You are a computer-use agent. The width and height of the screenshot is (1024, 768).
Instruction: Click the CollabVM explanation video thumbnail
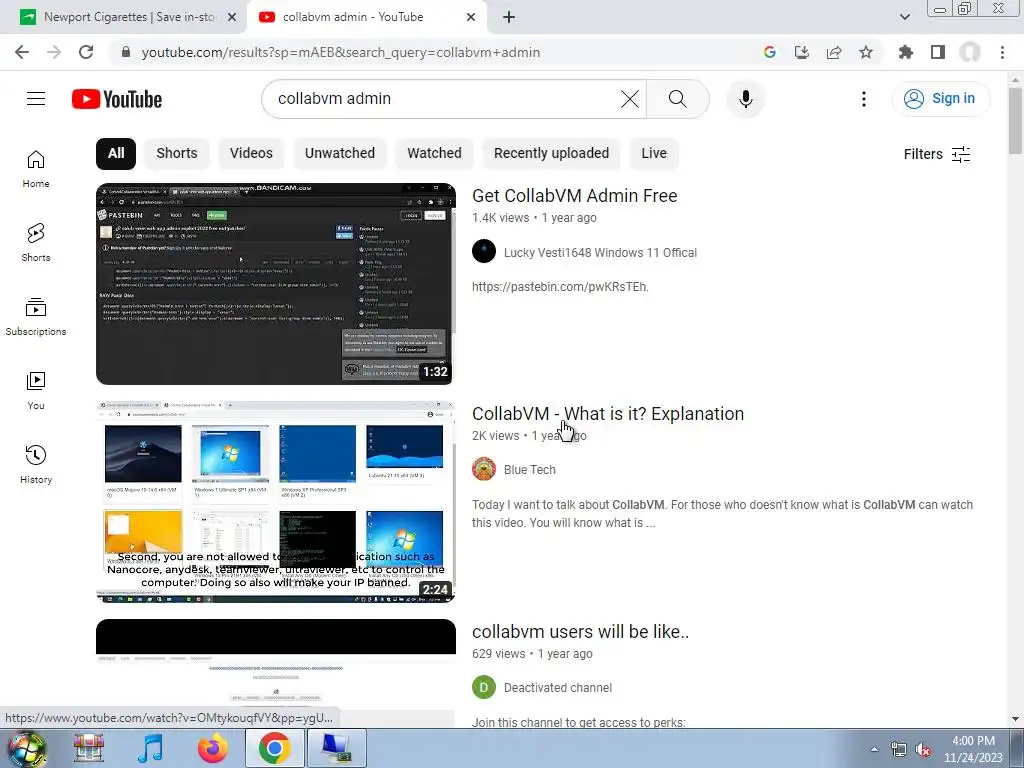pos(276,502)
